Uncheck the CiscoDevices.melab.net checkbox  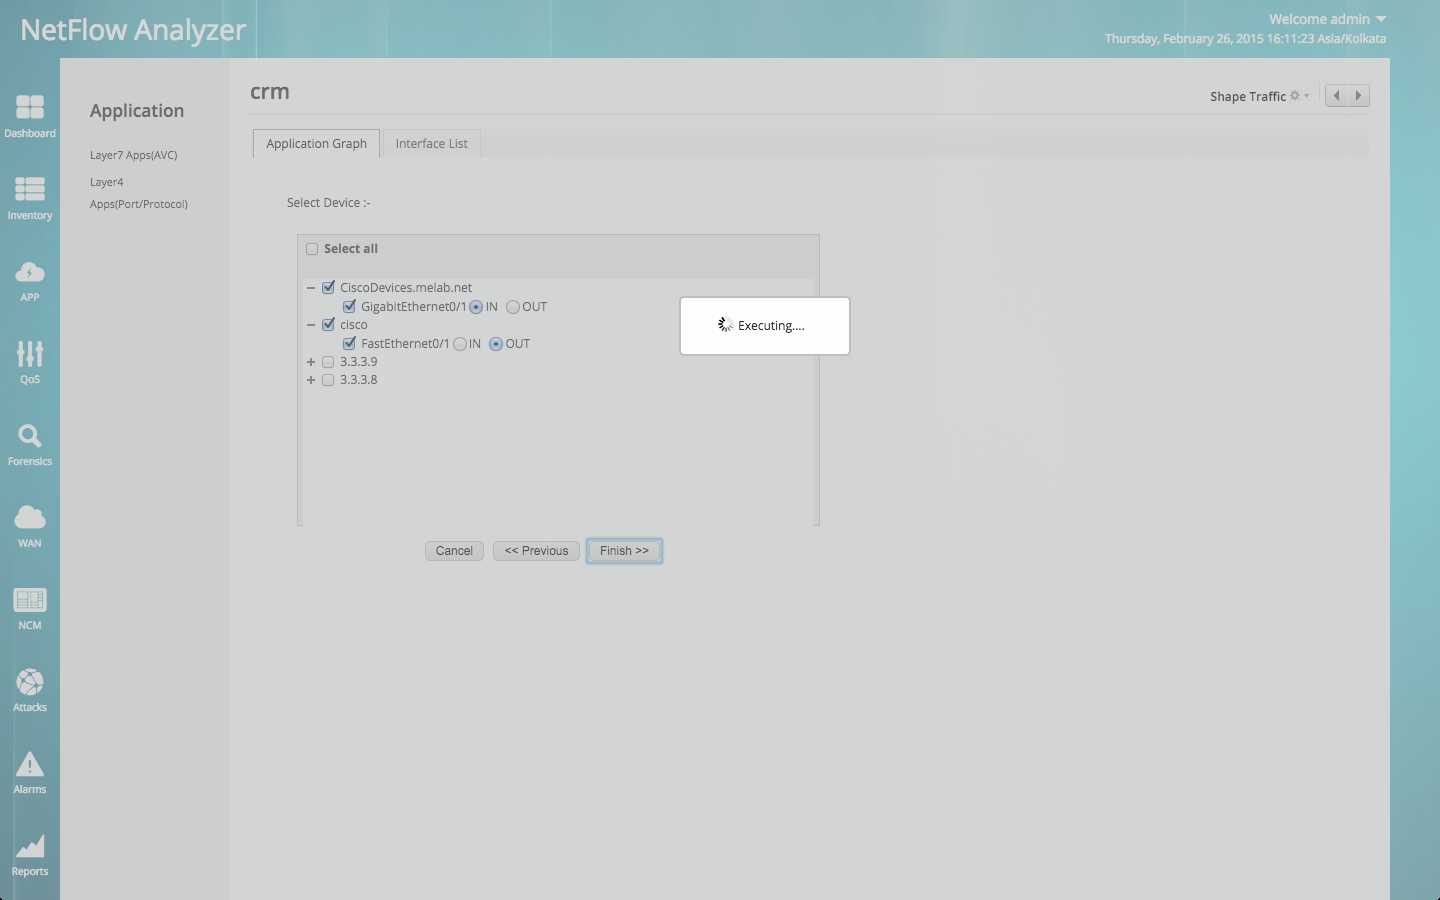tap(328, 287)
